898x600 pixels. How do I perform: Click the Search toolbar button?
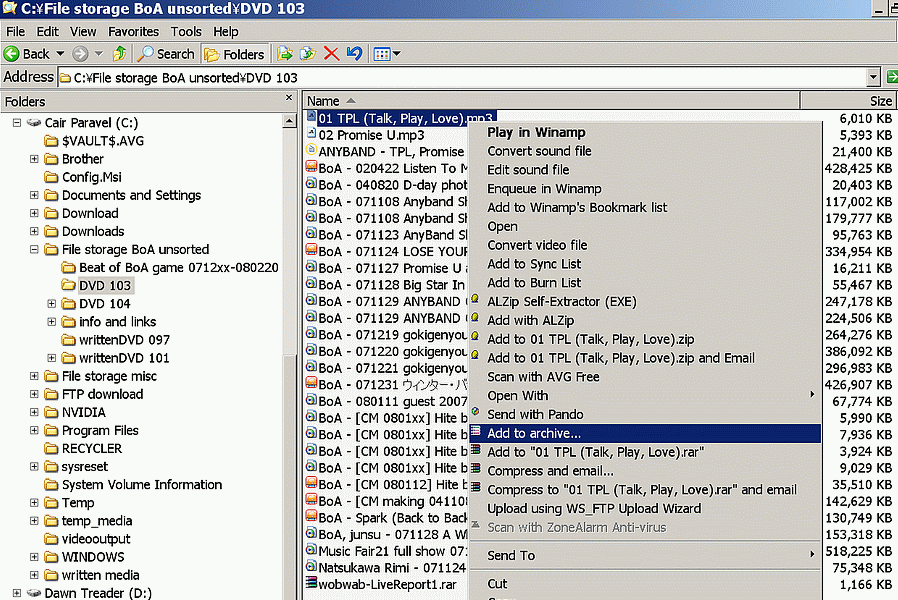(167, 54)
